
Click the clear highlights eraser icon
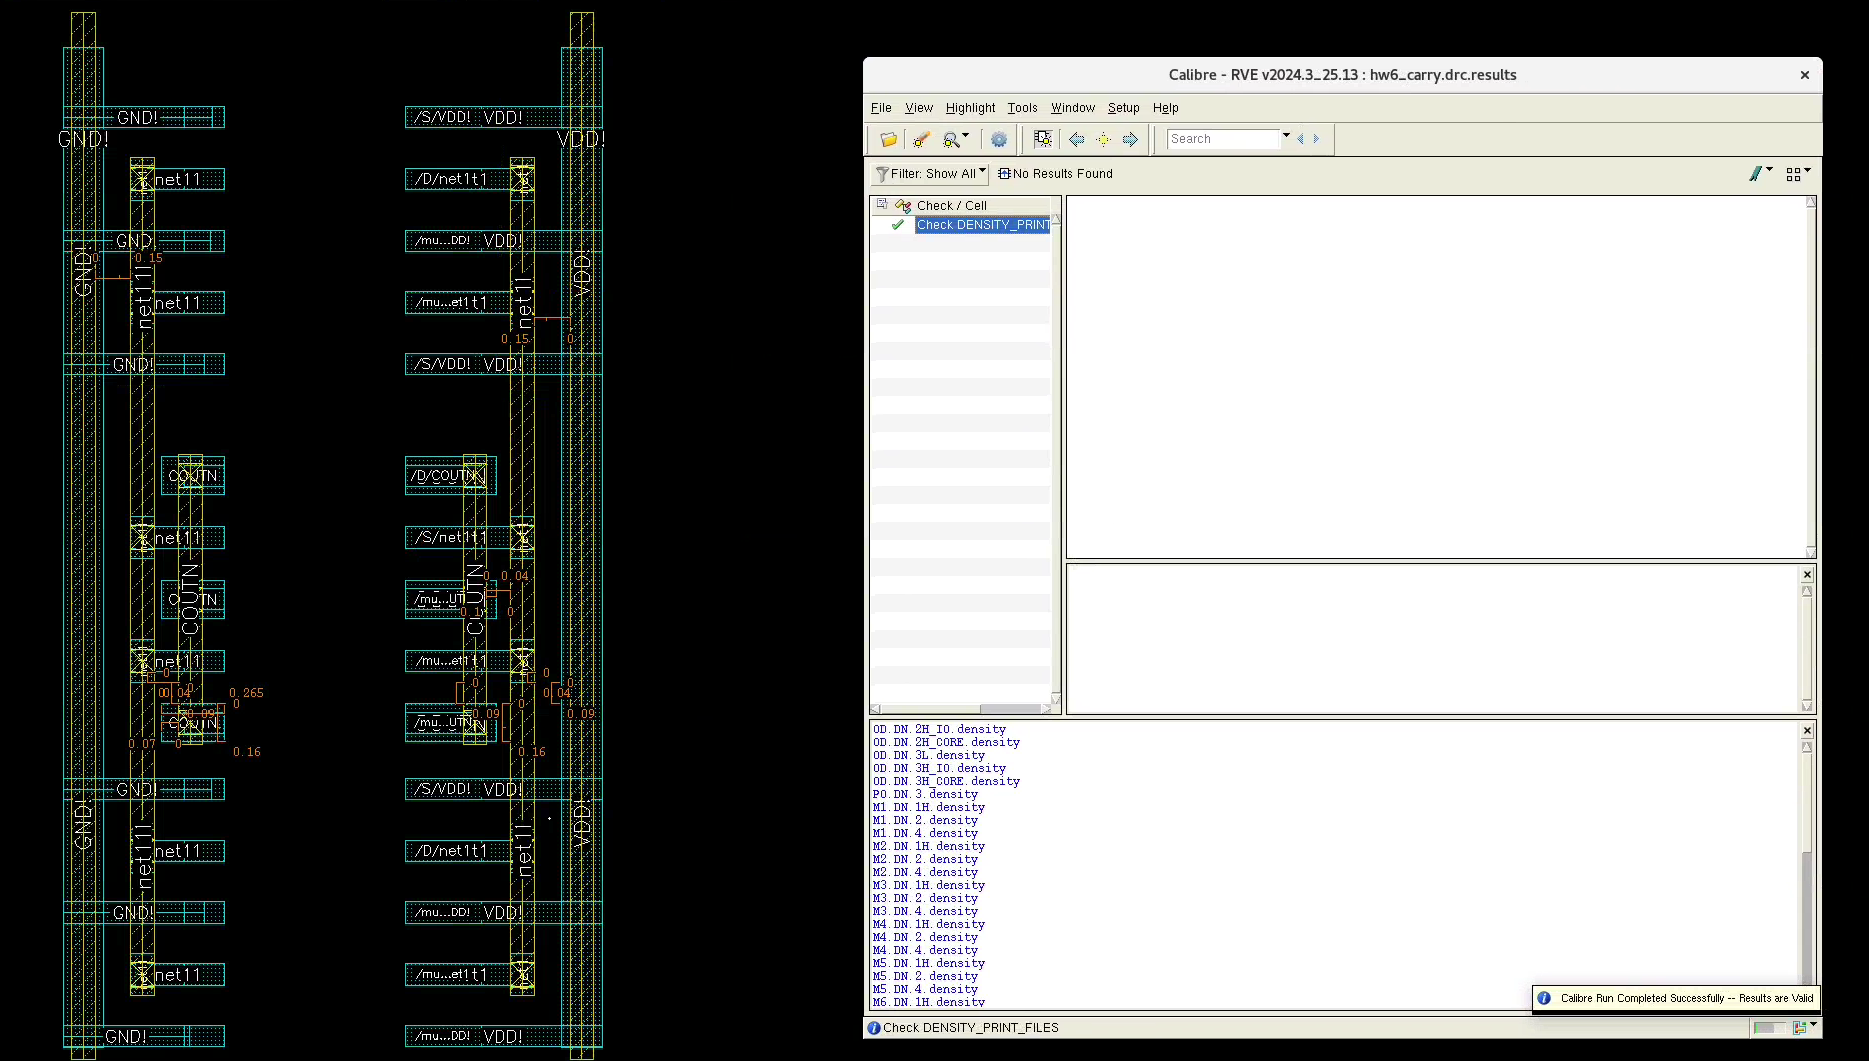pos(921,140)
